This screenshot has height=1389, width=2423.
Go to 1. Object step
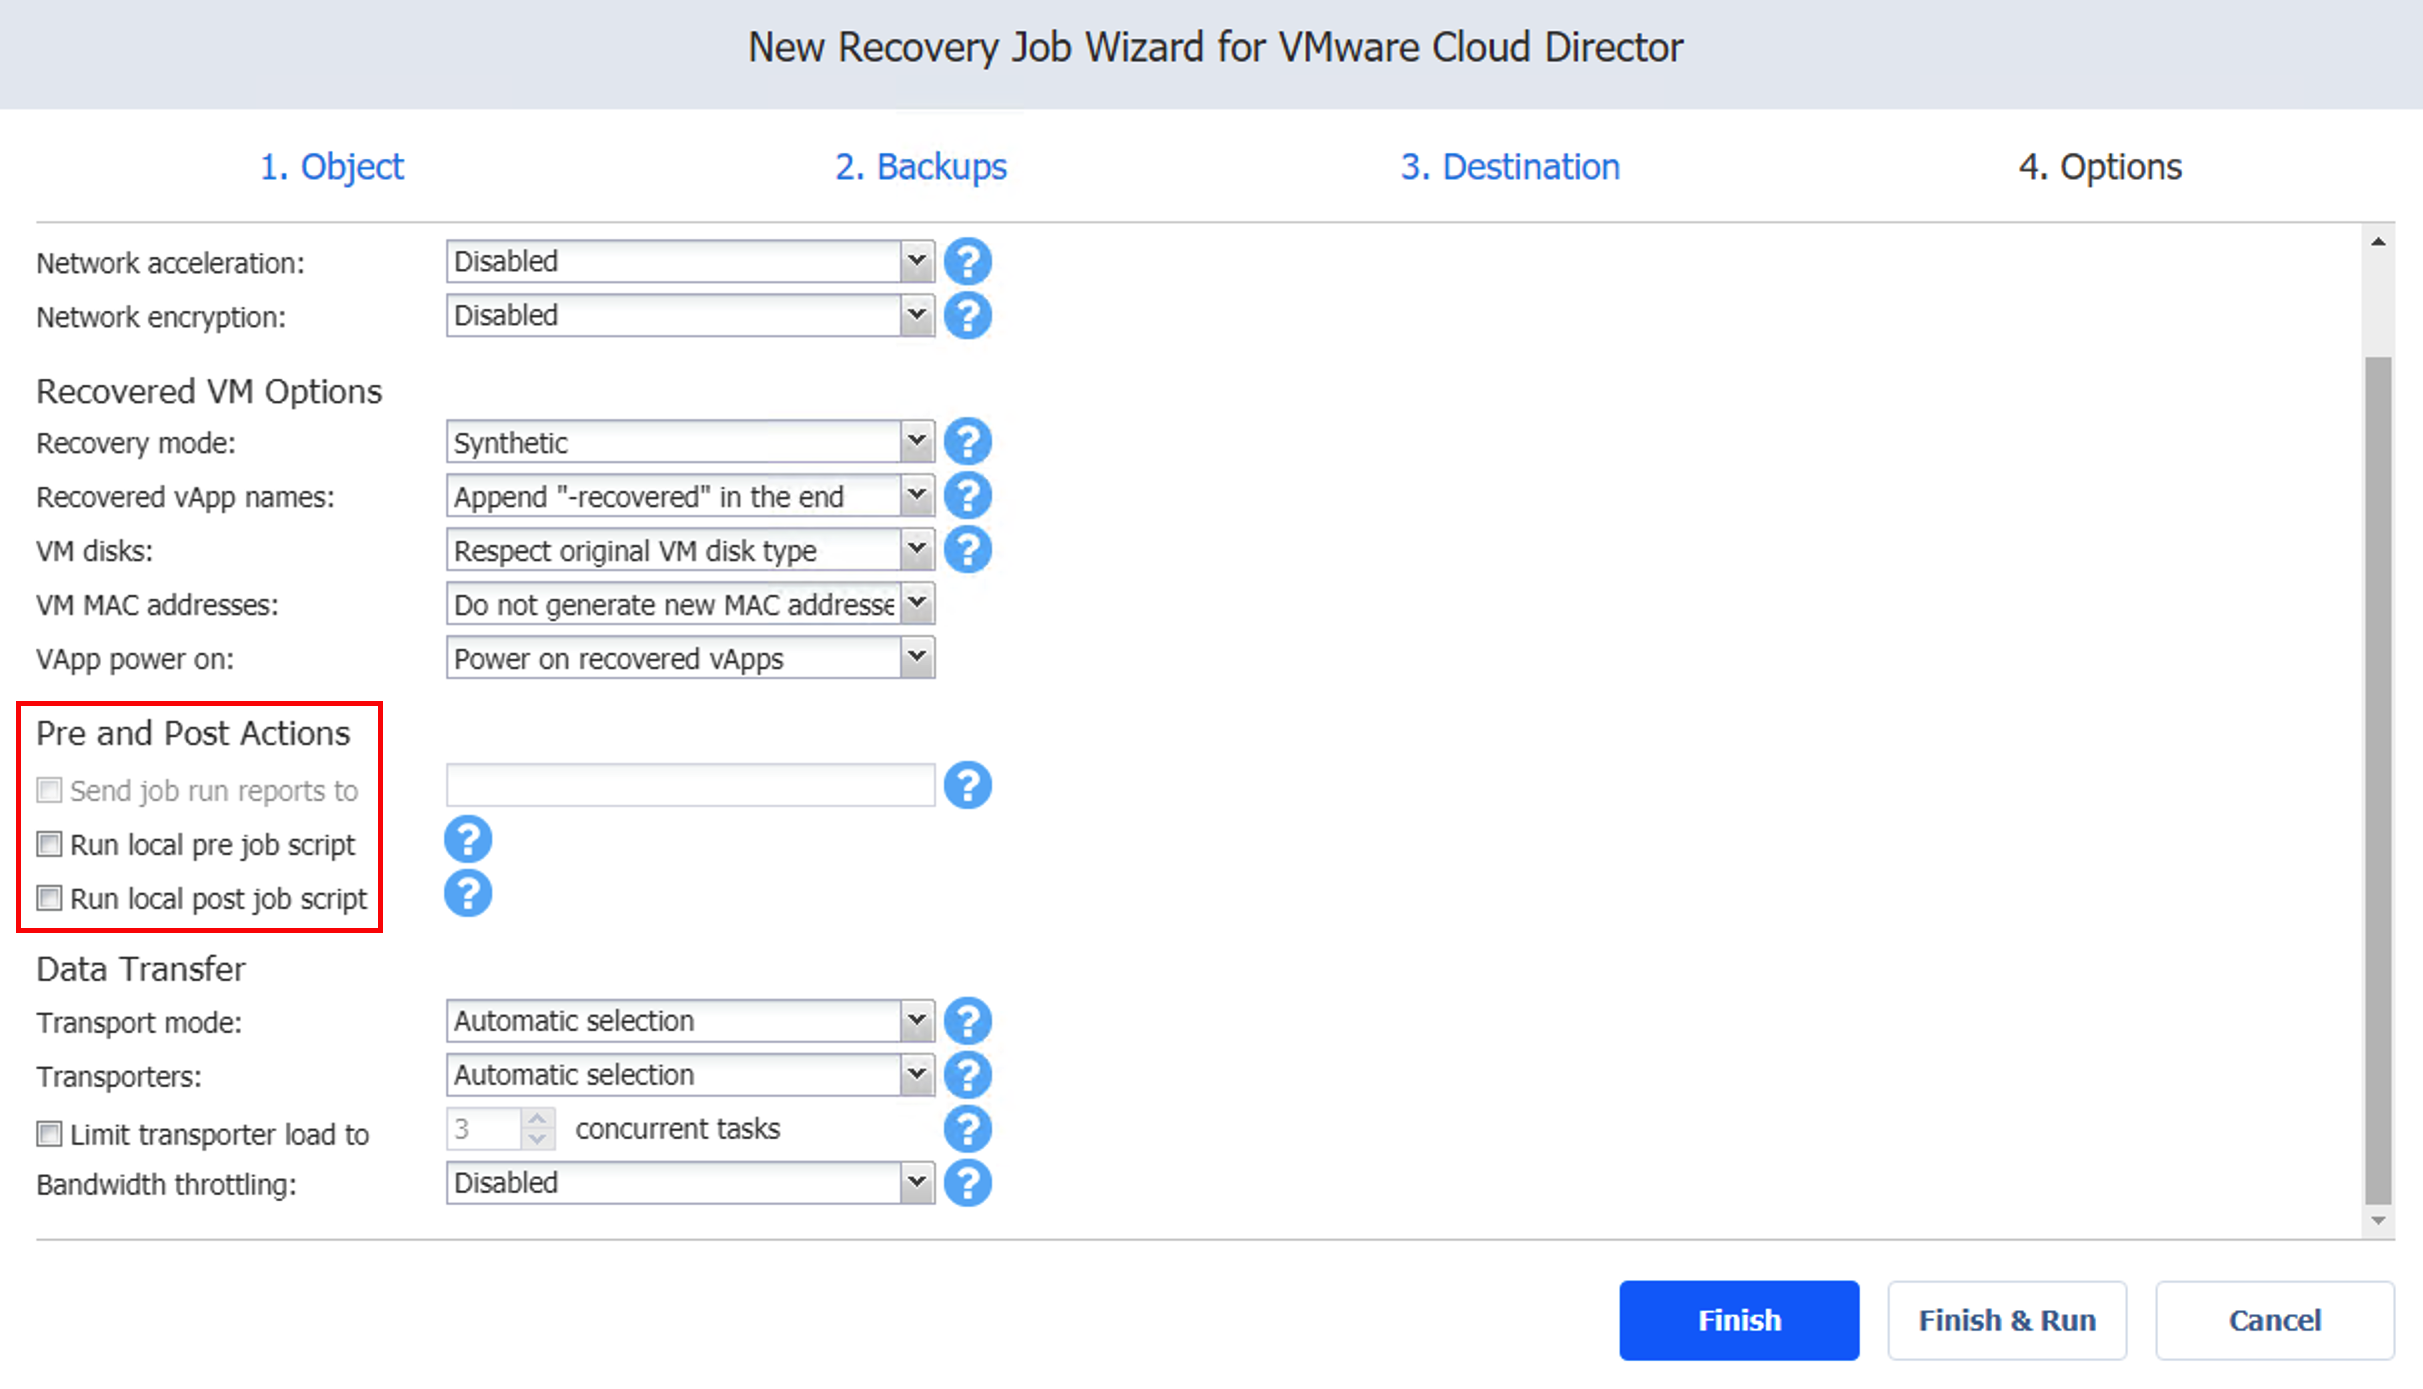click(332, 167)
